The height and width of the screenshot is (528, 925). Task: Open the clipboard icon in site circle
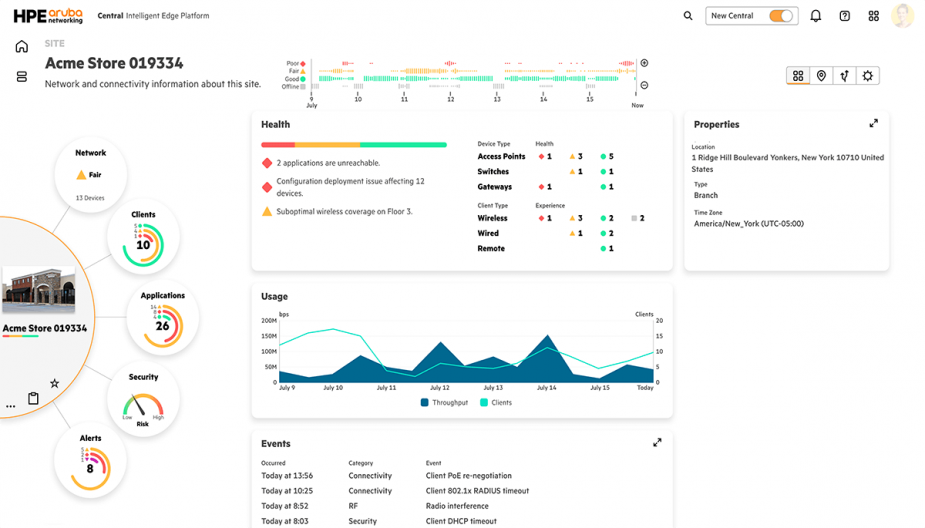(33, 399)
